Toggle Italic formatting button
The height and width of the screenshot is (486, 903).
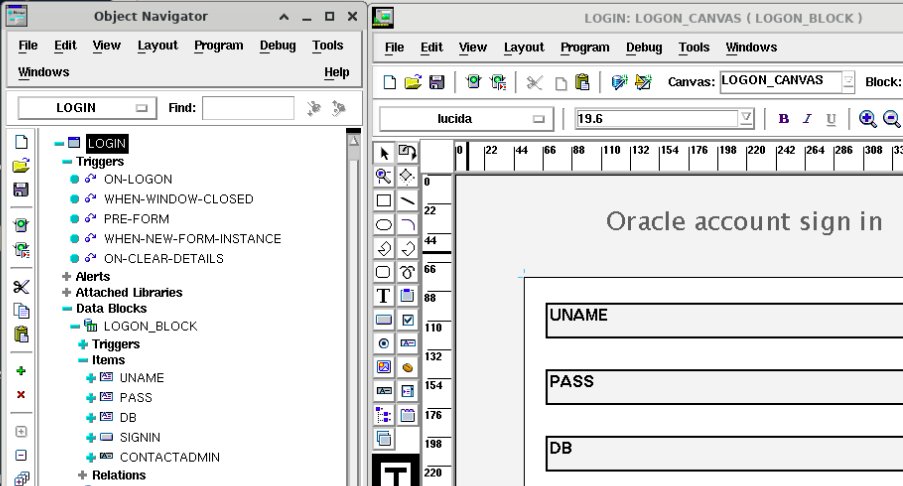[807, 119]
